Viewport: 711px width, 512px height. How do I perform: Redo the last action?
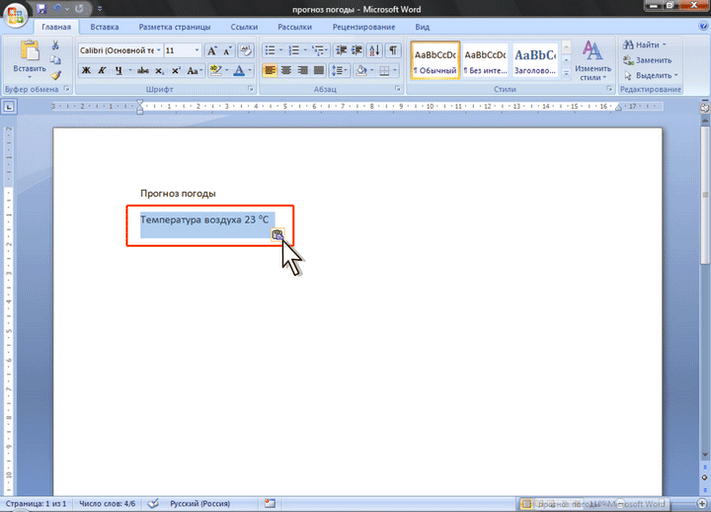[x=79, y=9]
